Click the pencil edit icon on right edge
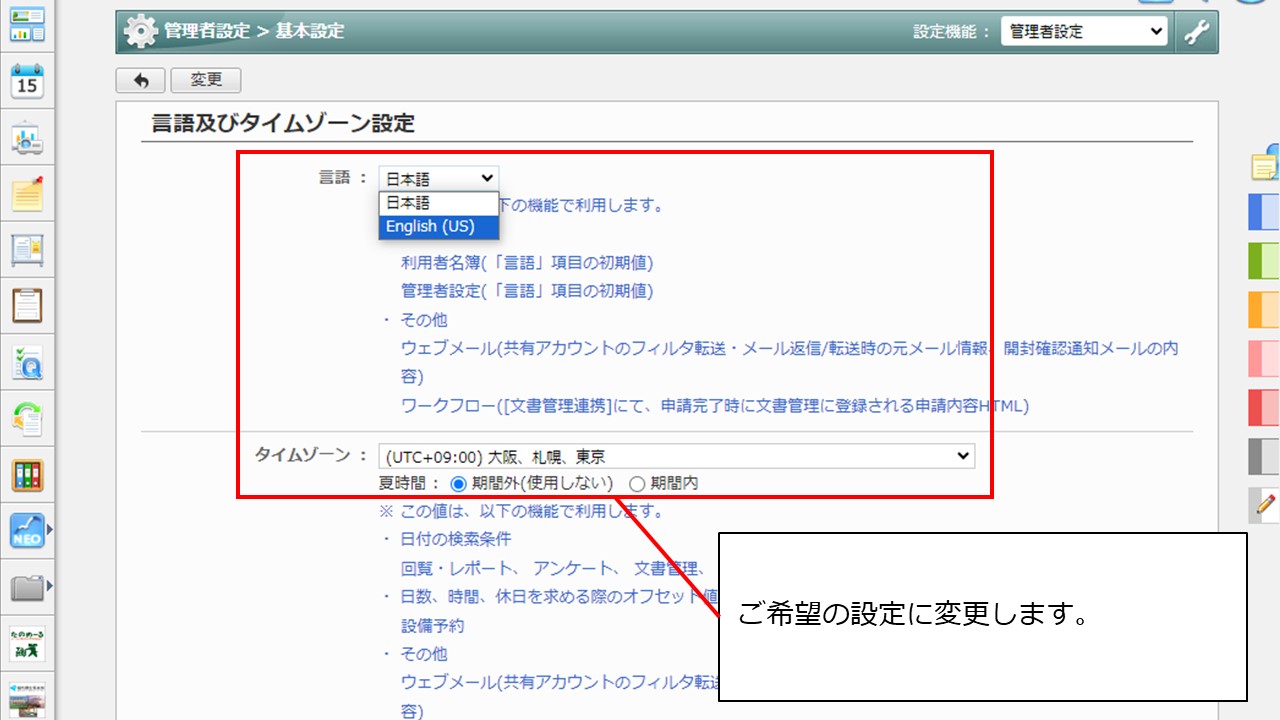The width and height of the screenshot is (1280, 720). click(x=1266, y=506)
